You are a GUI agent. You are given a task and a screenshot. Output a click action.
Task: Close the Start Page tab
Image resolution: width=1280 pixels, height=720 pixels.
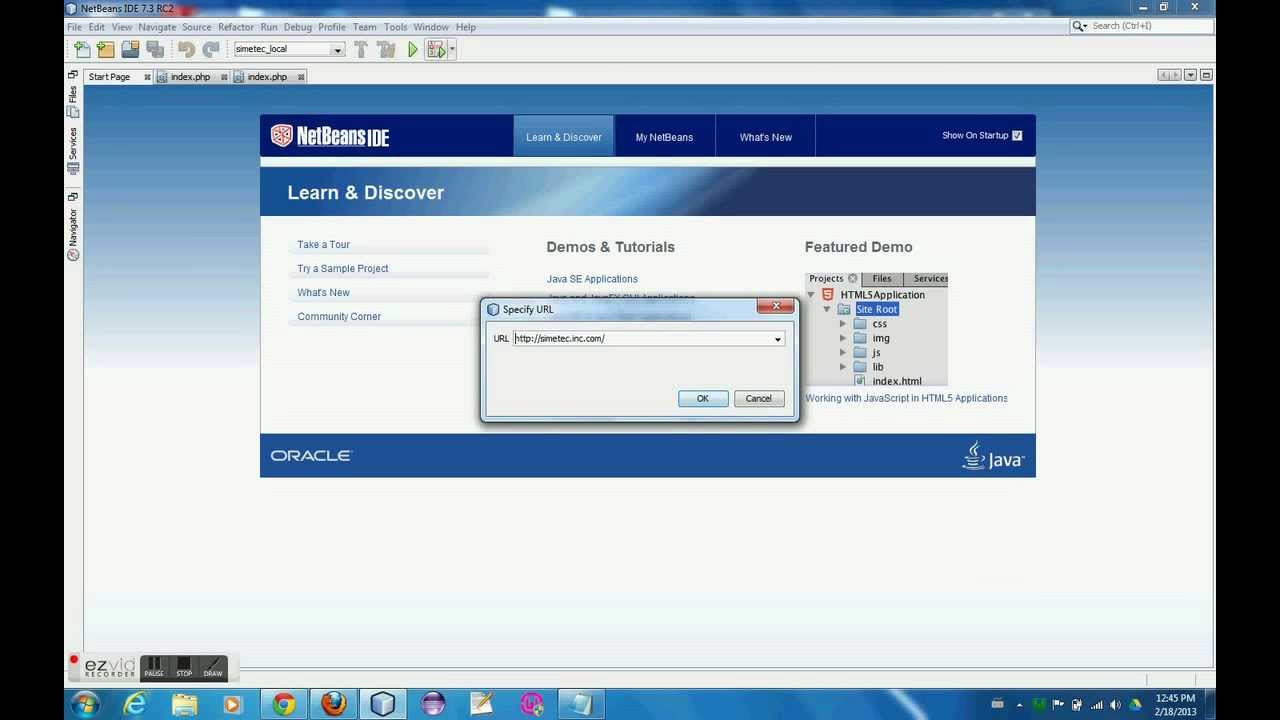147,77
